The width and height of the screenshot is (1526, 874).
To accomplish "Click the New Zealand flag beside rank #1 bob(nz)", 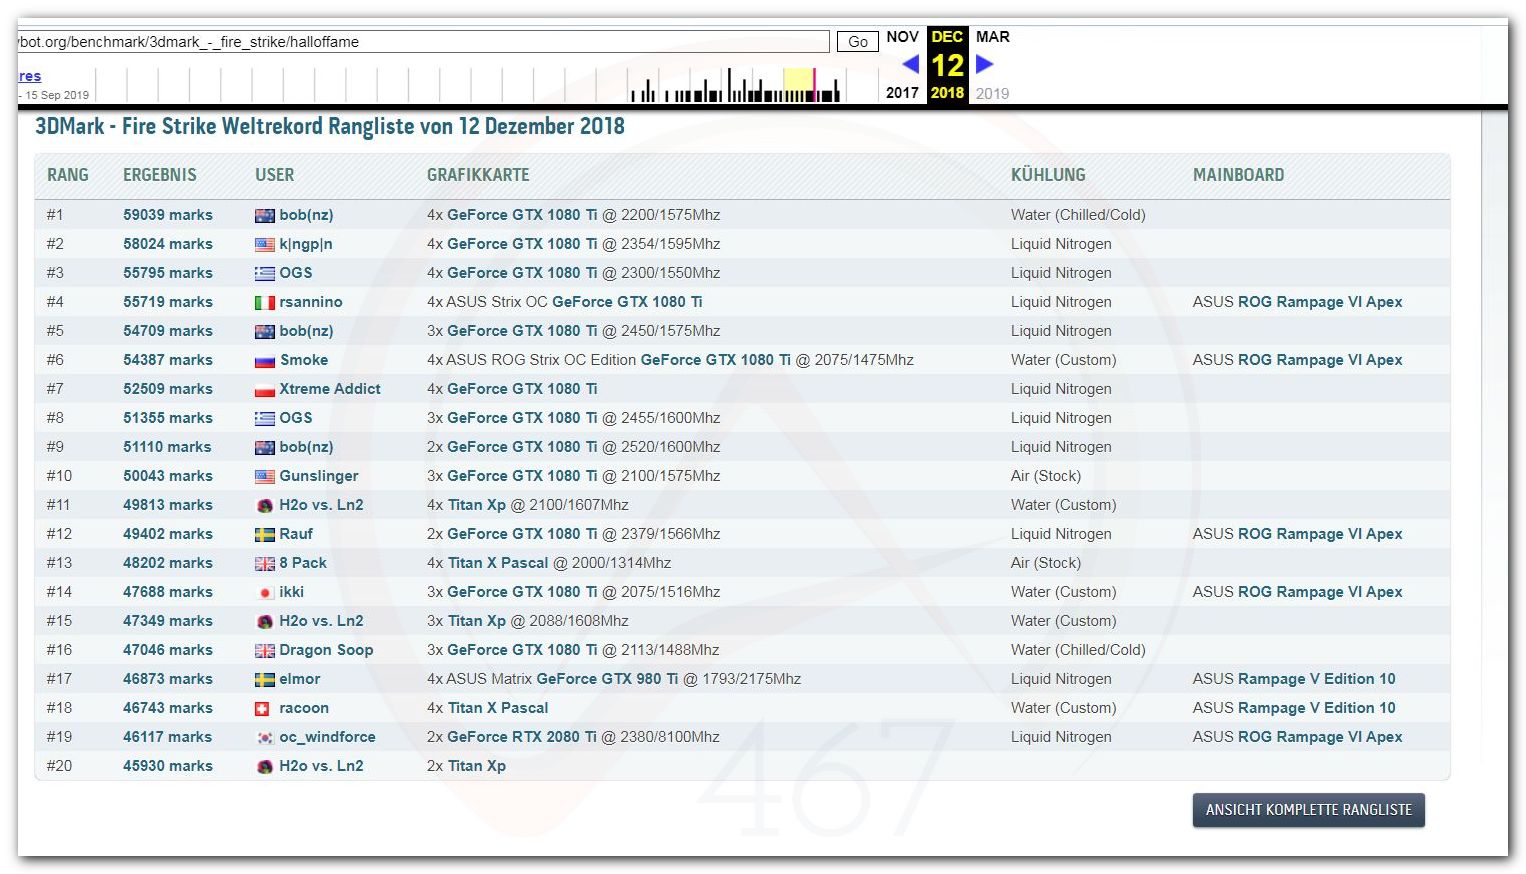I will coord(265,216).
